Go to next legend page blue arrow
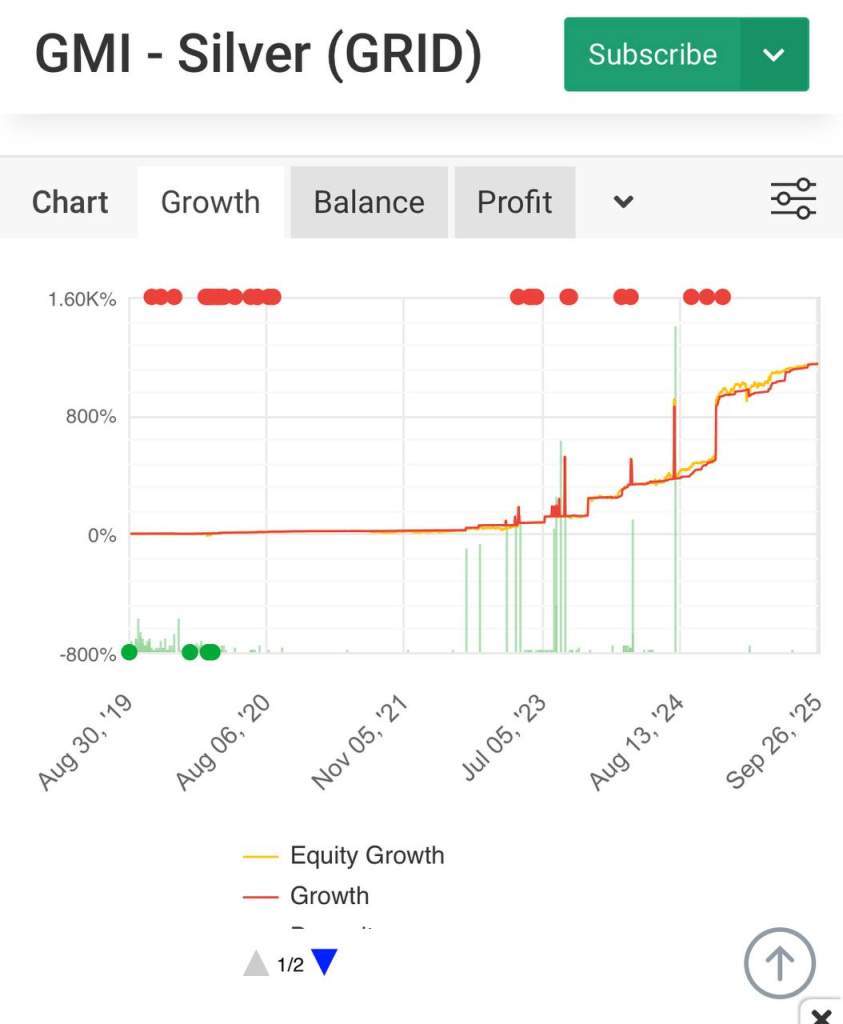 click(x=325, y=963)
